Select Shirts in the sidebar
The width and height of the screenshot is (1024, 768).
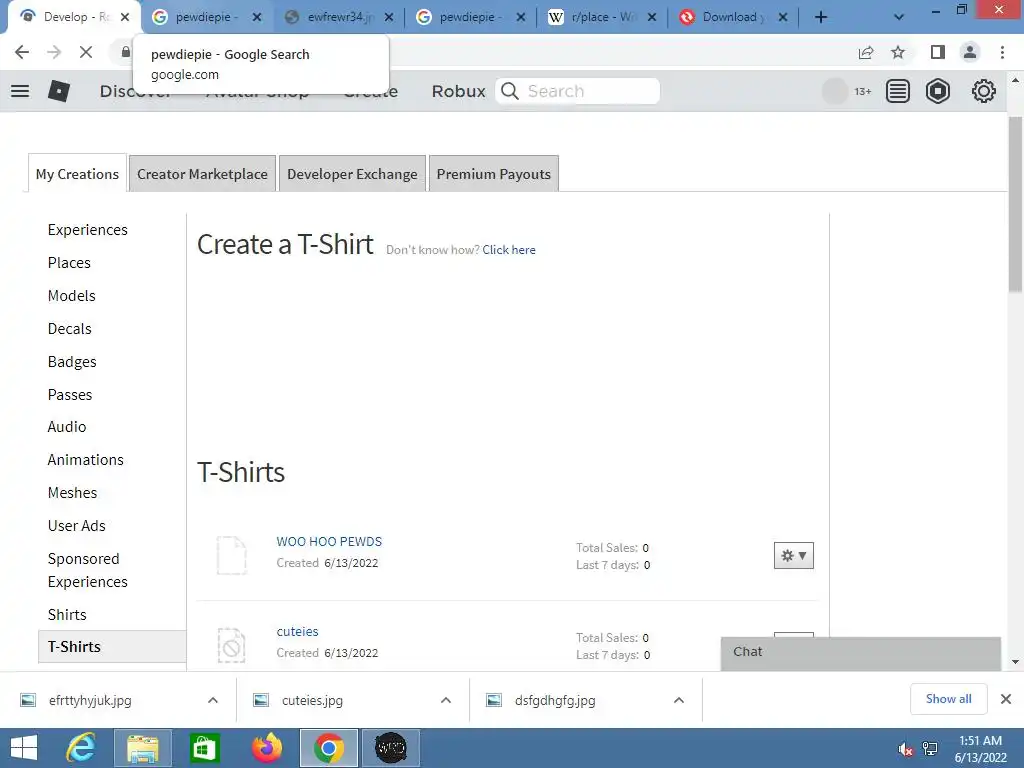[67, 615]
